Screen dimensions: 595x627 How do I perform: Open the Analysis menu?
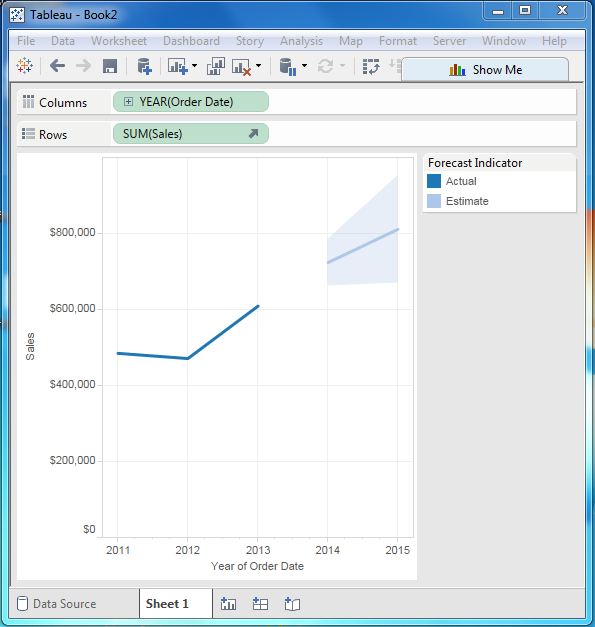[x=301, y=41]
